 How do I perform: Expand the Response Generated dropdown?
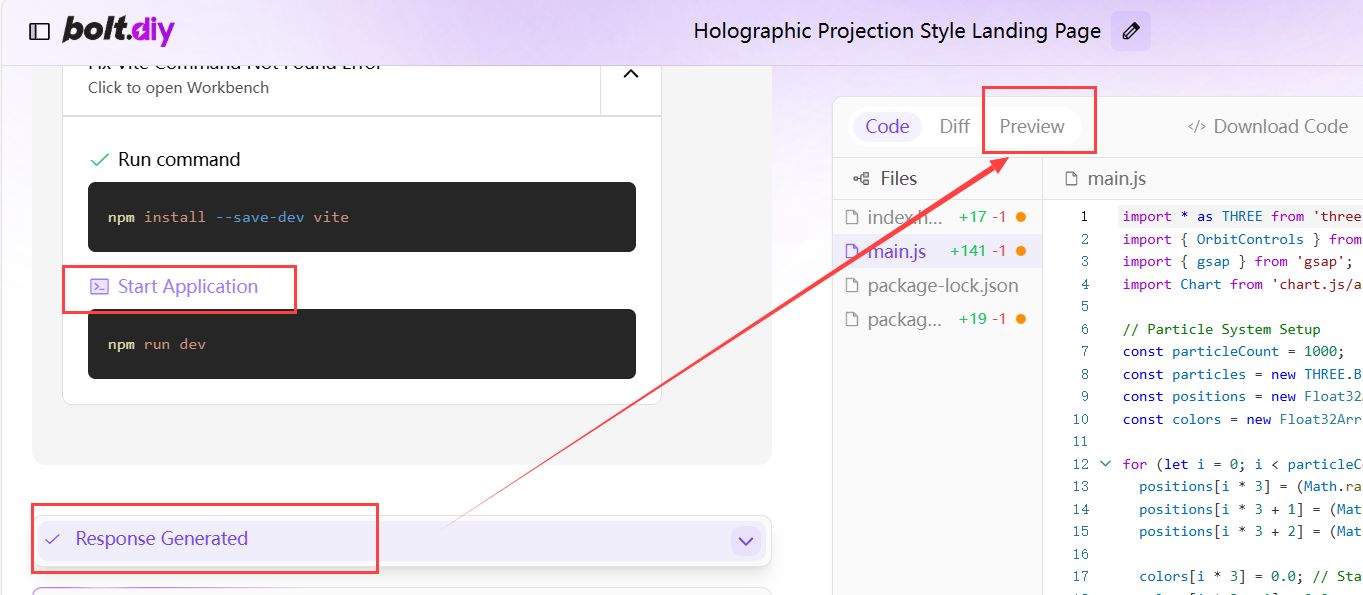tap(745, 541)
